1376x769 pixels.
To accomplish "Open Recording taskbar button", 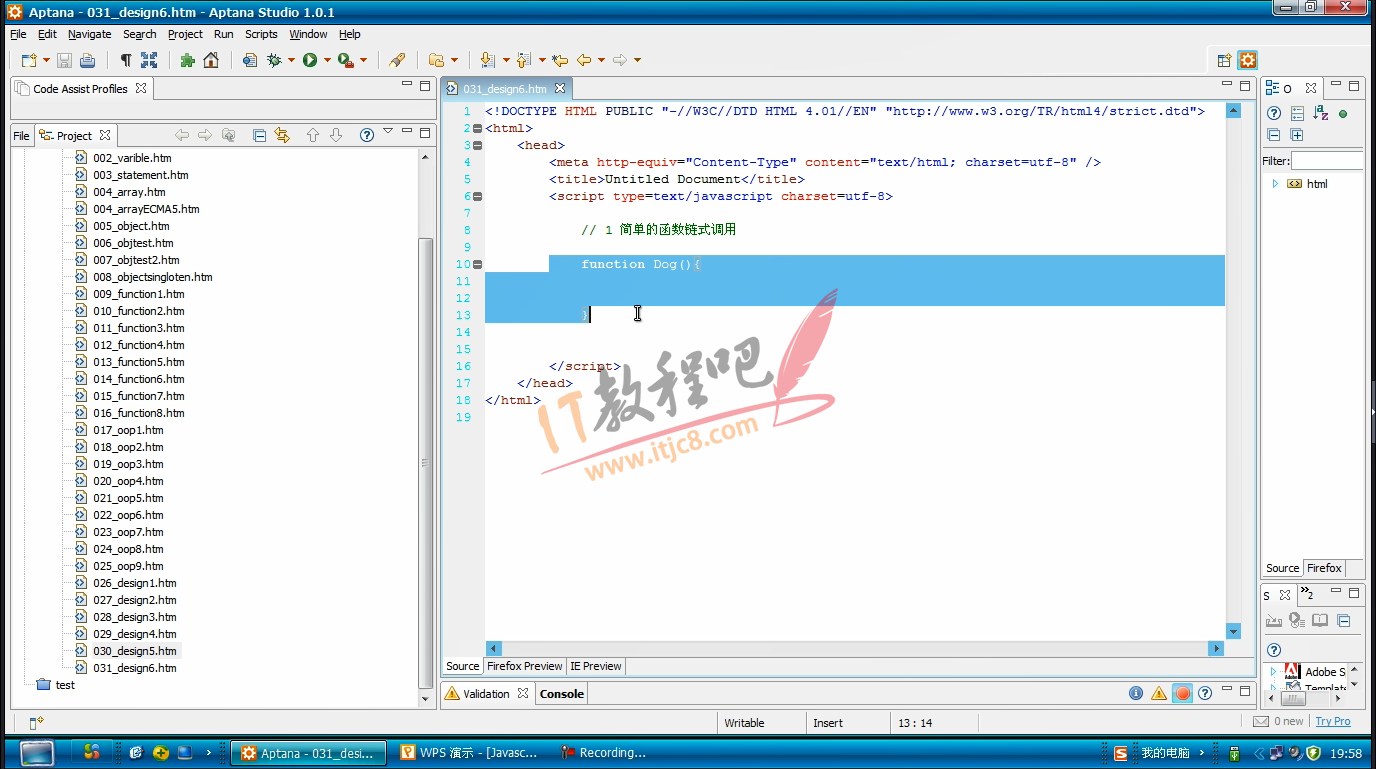I will tap(603, 753).
